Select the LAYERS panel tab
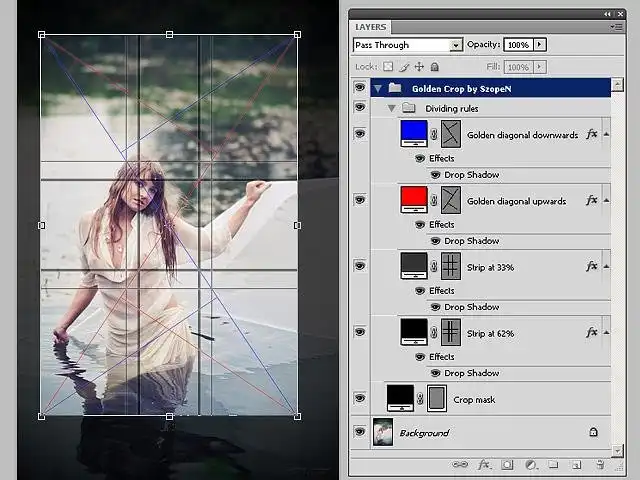This screenshot has width=640, height=480. 371,27
